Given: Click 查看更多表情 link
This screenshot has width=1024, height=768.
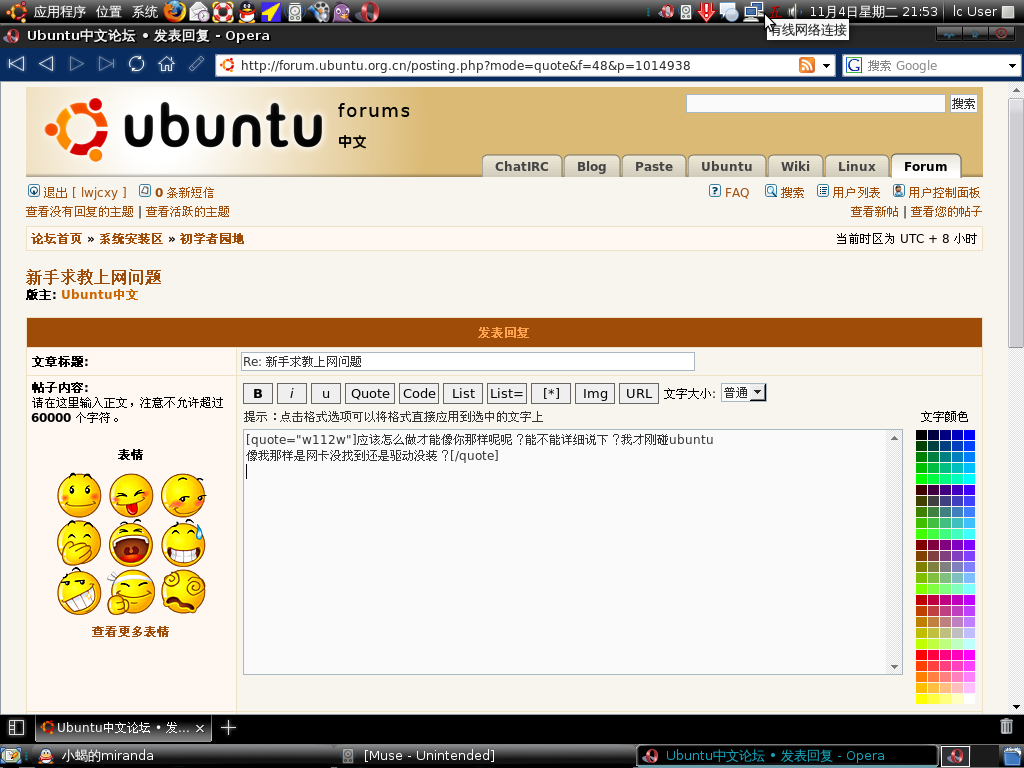Looking at the screenshot, I should click(131, 632).
